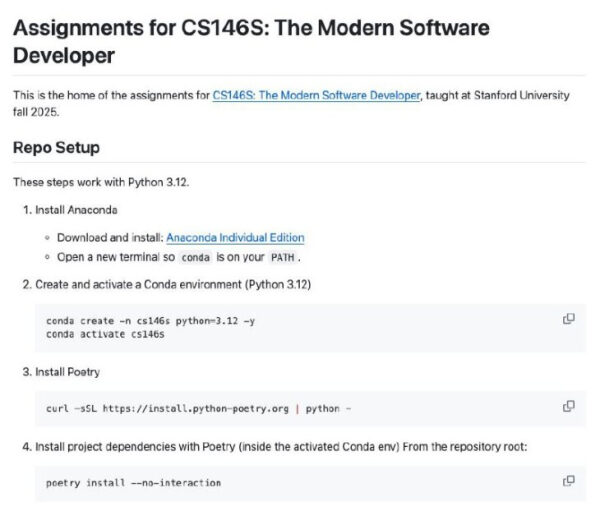Screen dimensions: 600x516
Task: Click the curl -sSL command text
Action: coord(198,408)
